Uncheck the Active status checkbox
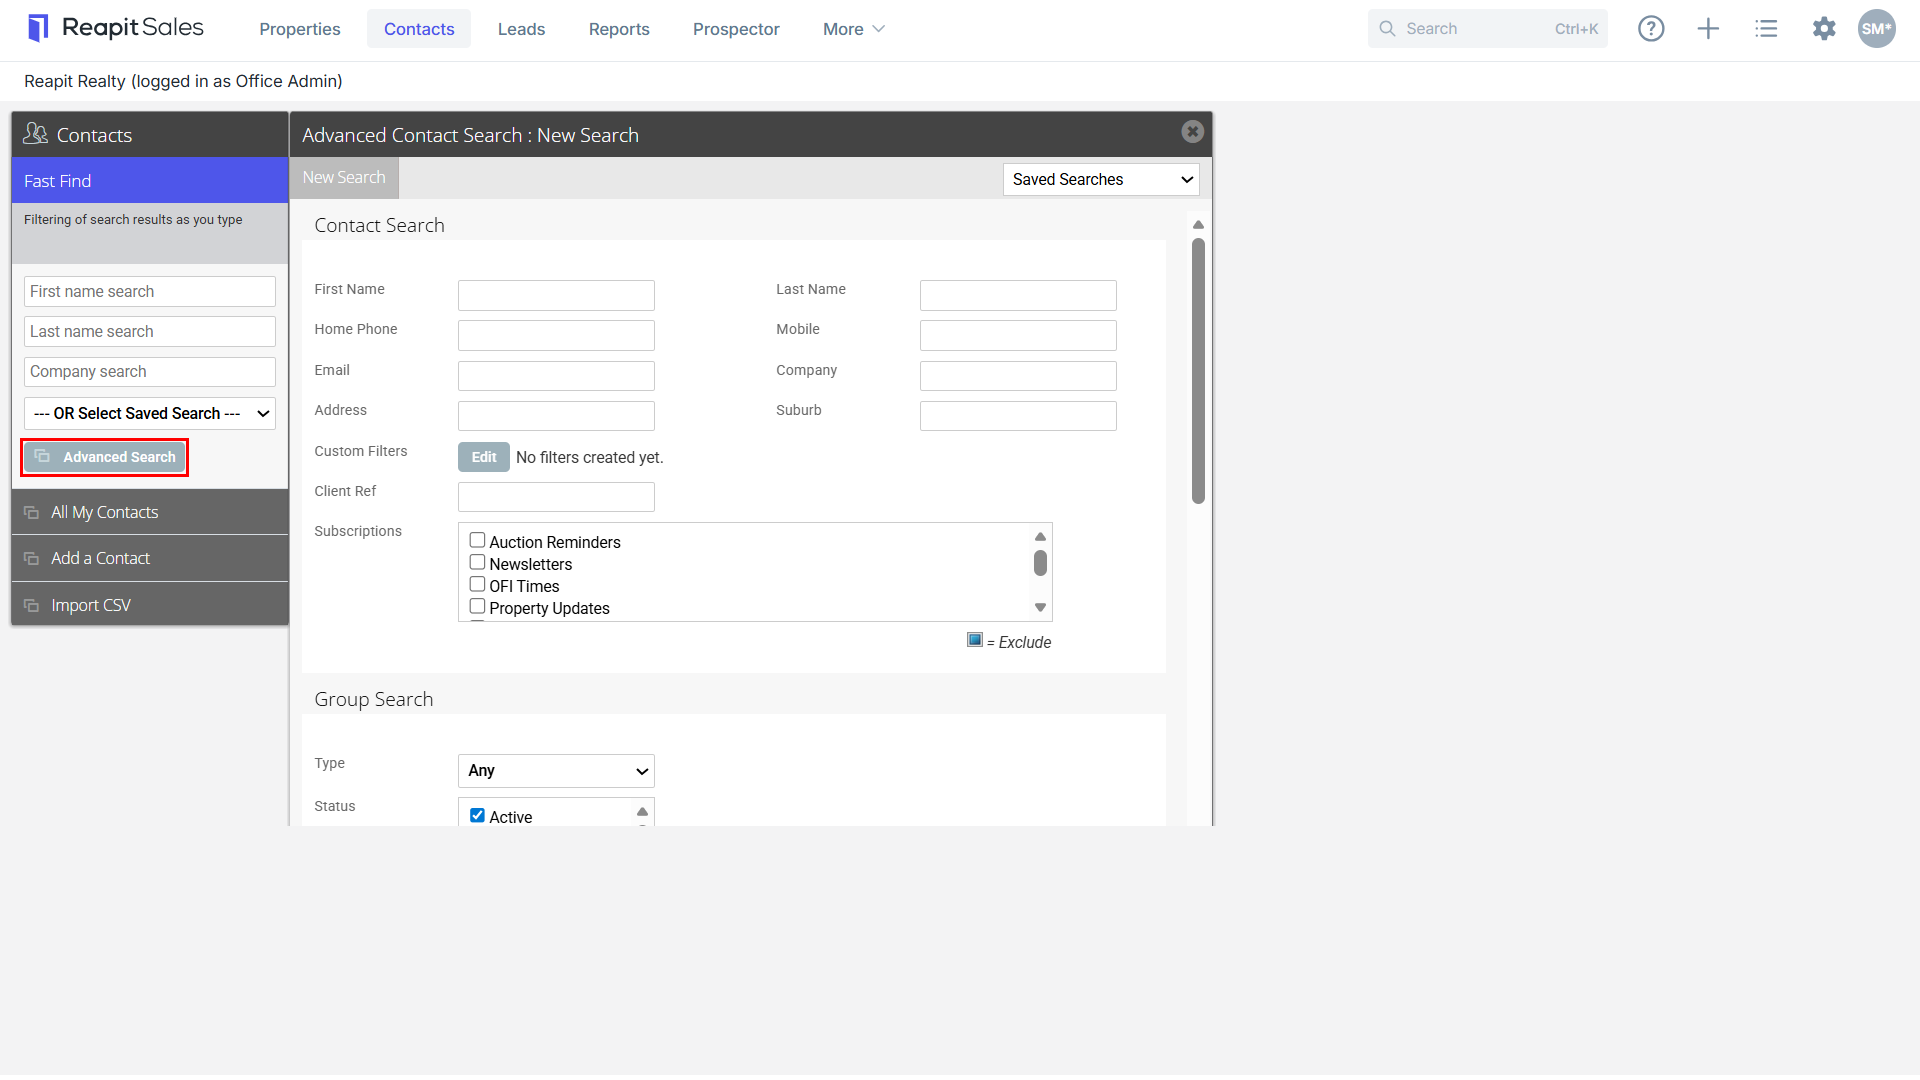 [477, 815]
